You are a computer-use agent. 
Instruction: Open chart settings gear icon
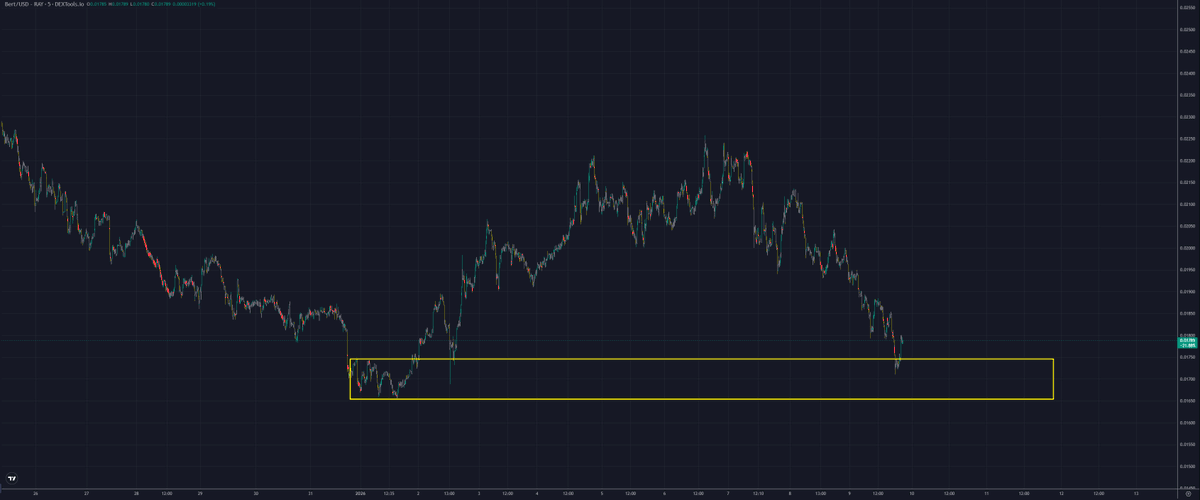[1186, 492]
